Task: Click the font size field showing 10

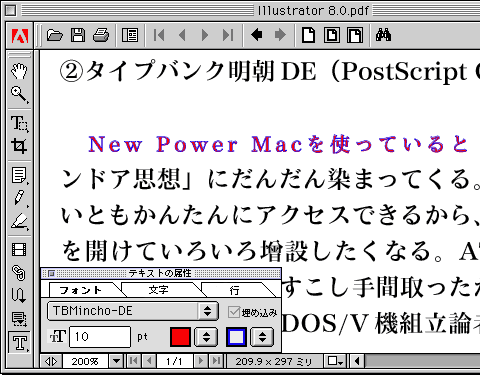Action: 100,337
